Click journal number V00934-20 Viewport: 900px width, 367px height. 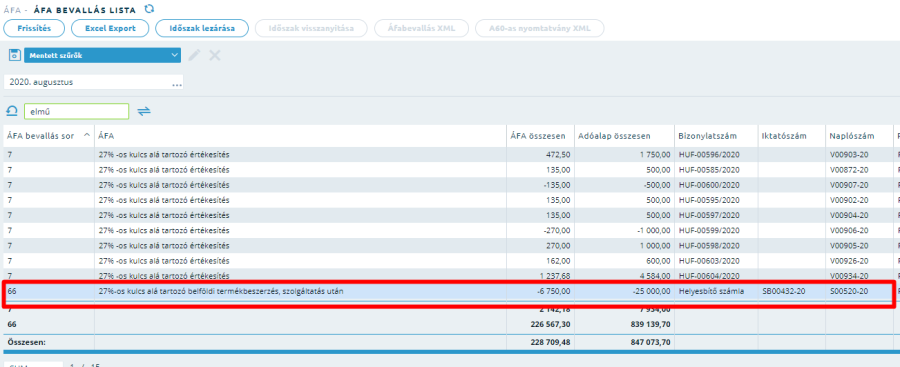(849, 276)
